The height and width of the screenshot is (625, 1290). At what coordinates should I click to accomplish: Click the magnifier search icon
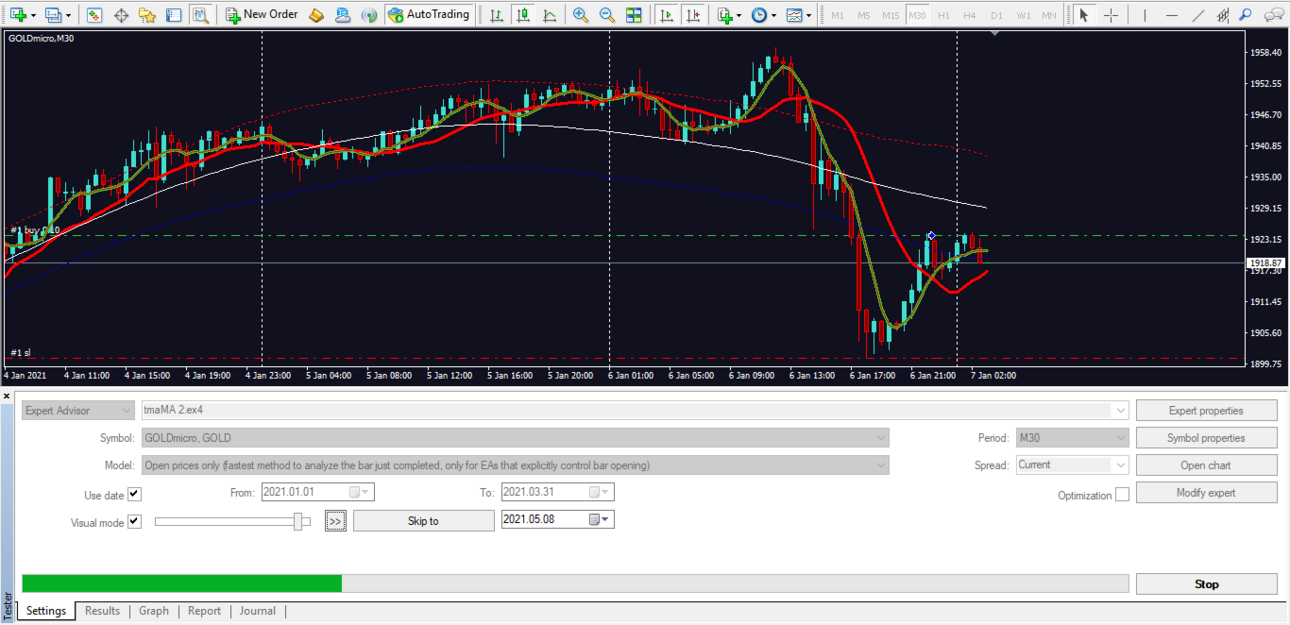(x=1245, y=15)
